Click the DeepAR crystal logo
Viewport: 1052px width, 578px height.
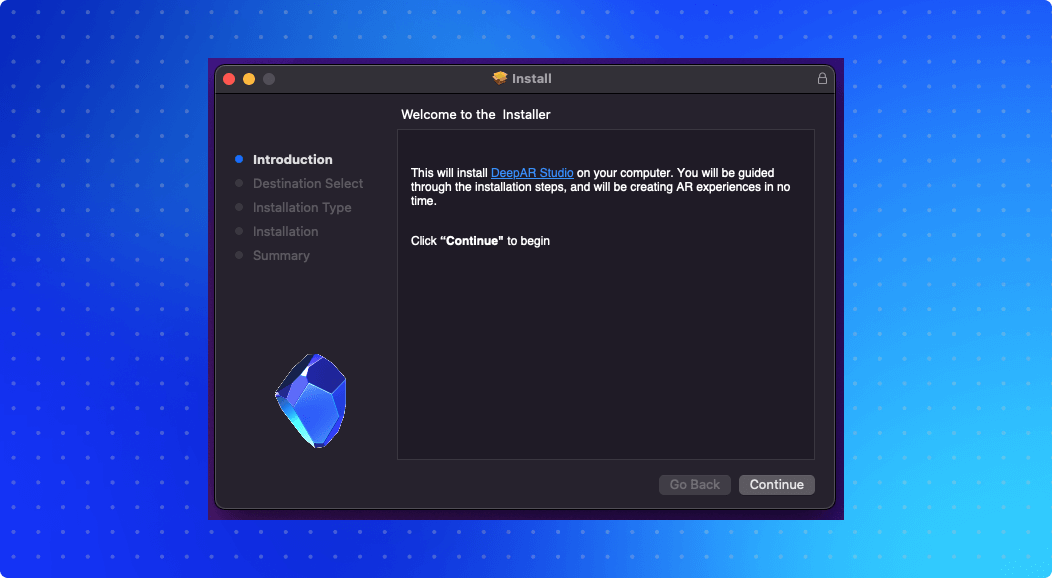tap(309, 399)
